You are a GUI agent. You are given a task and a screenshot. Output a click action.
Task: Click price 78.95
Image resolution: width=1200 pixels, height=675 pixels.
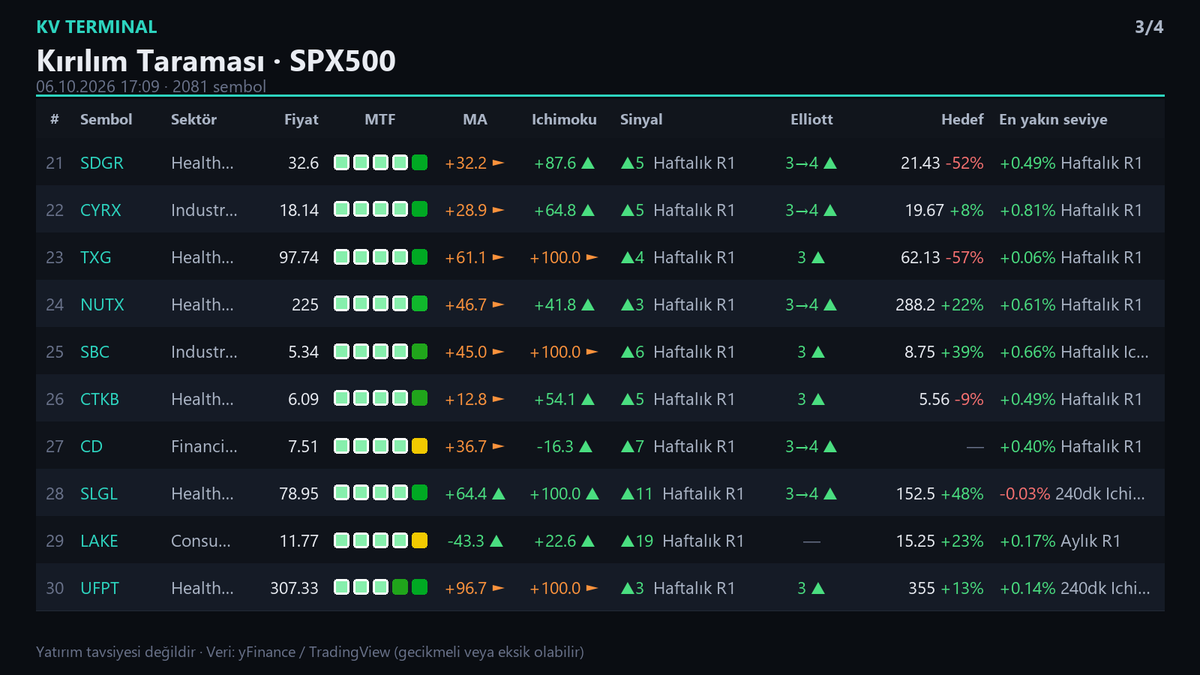click(299, 494)
